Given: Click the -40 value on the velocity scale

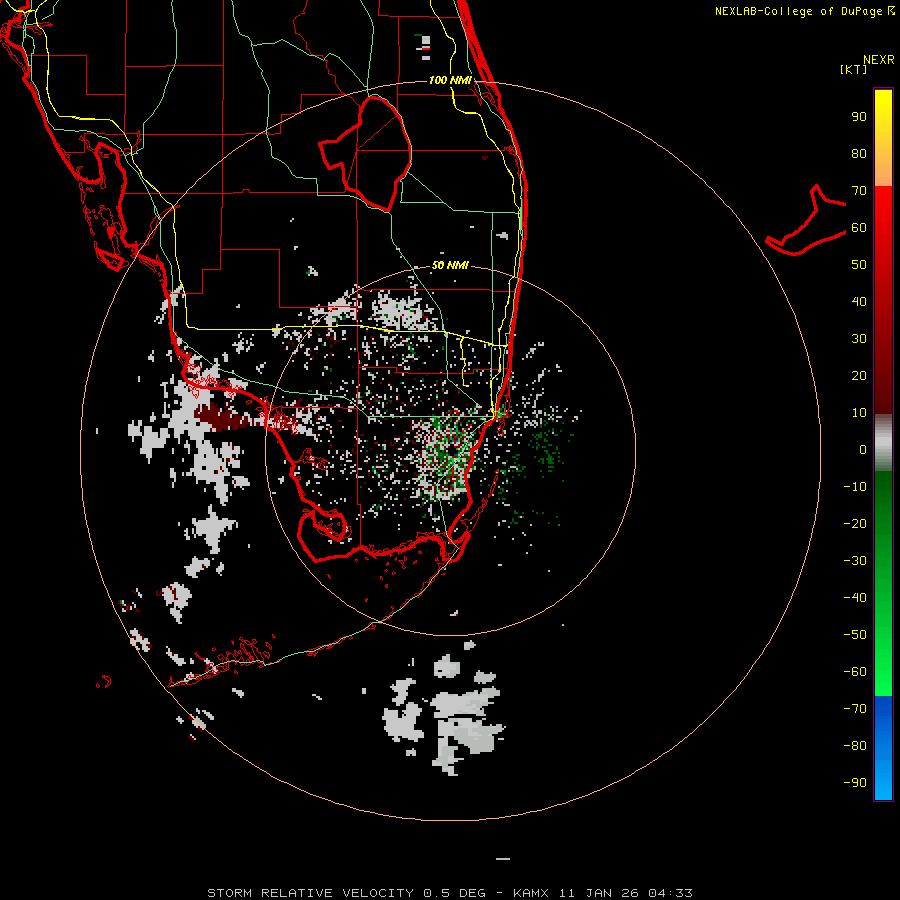Looking at the screenshot, I should pyautogui.click(x=855, y=598).
